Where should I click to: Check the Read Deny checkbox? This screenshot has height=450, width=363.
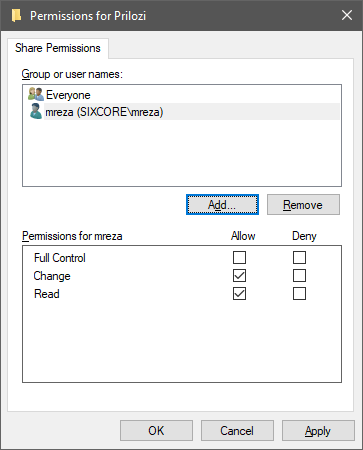(x=299, y=294)
